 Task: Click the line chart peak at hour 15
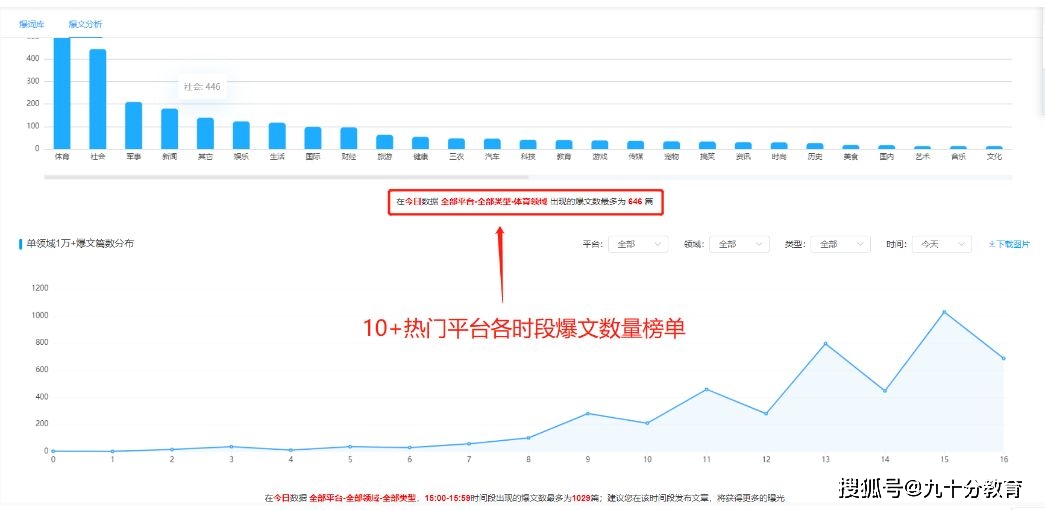944,312
